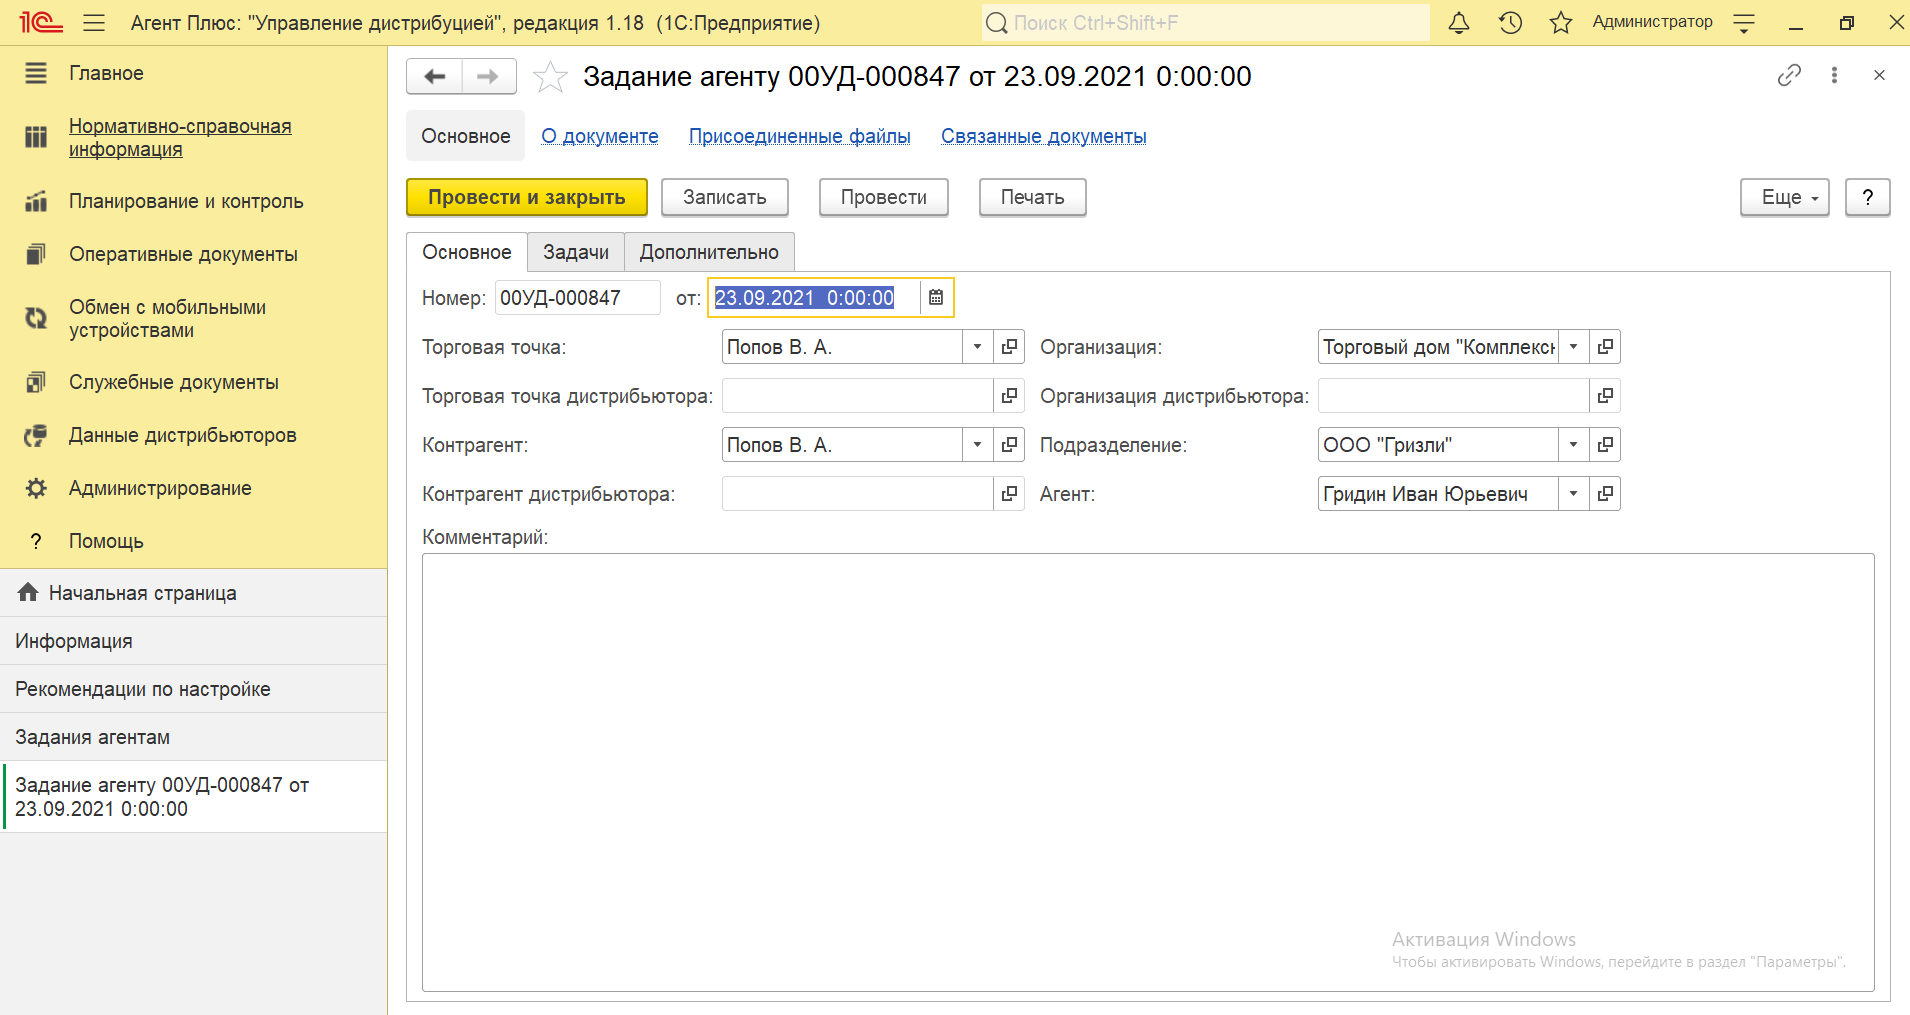Focus the search field Поиск Ctrl+Shift+F

point(1206,22)
